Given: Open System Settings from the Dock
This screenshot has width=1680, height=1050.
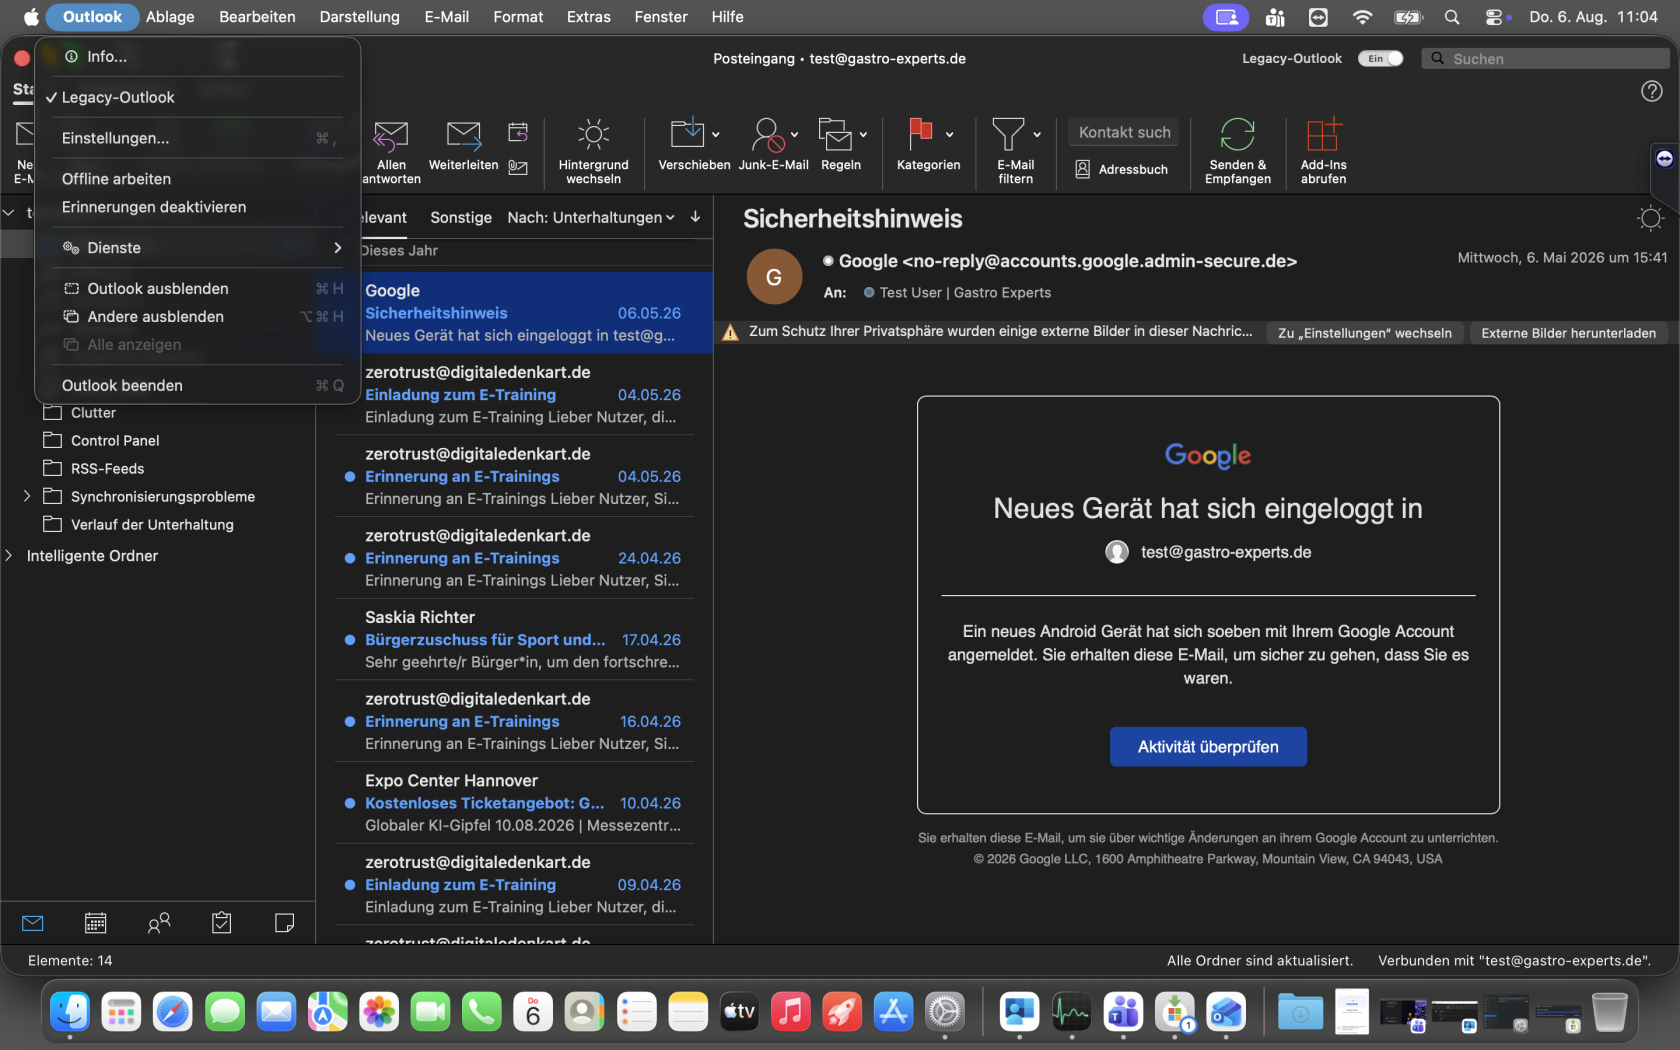Looking at the screenshot, I should pyautogui.click(x=945, y=1012).
